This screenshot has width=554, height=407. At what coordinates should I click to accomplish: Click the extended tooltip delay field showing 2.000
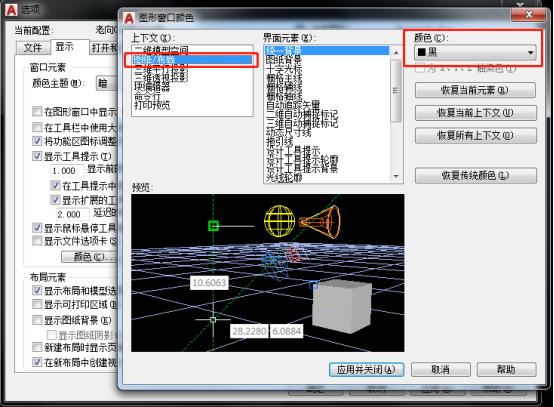pyautogui.click(x=72, y=214)
